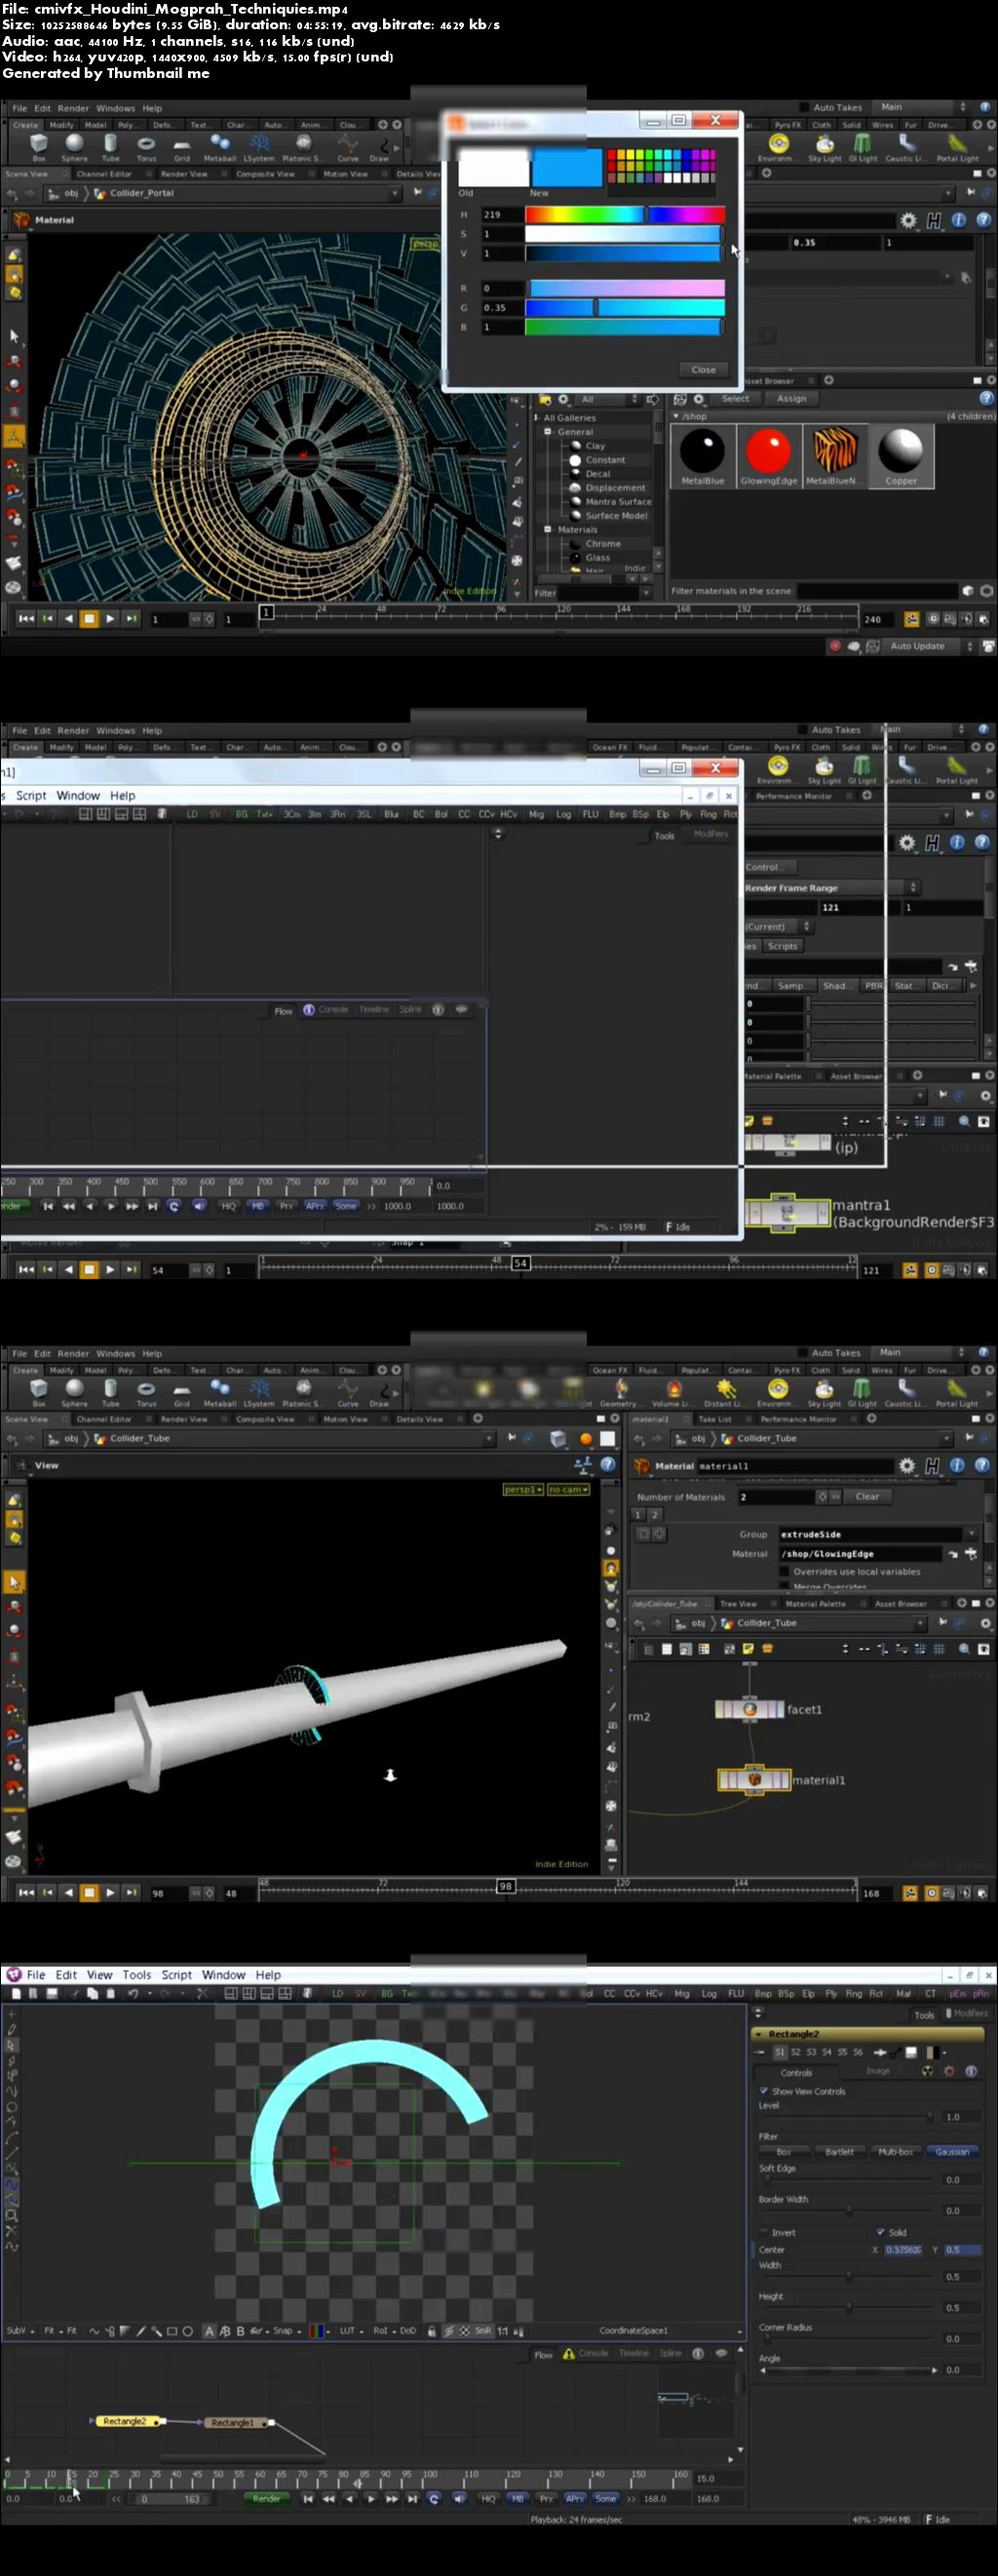Screen dimensions: 998x2576
Task: Toggle Auto Takes checkbox above the color picker
Action: pyautogui.click(x=806, y=107)
